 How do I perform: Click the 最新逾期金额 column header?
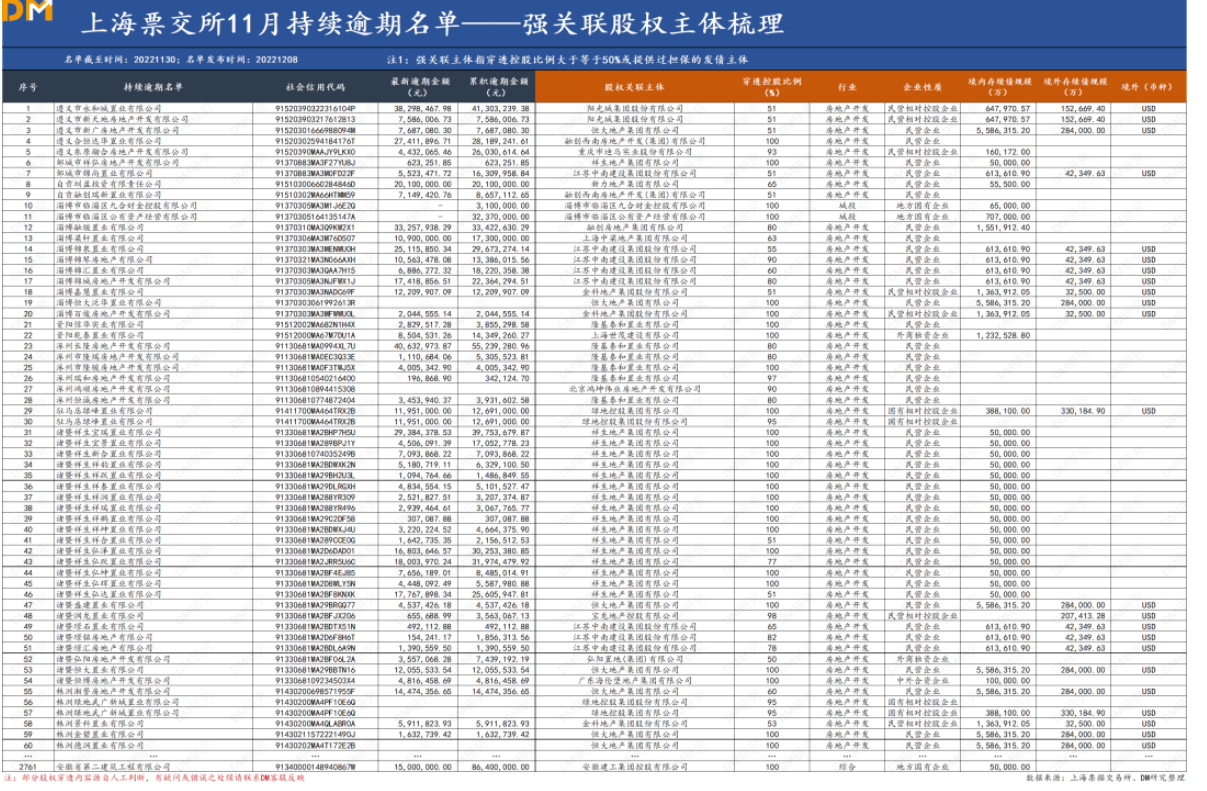419,87
